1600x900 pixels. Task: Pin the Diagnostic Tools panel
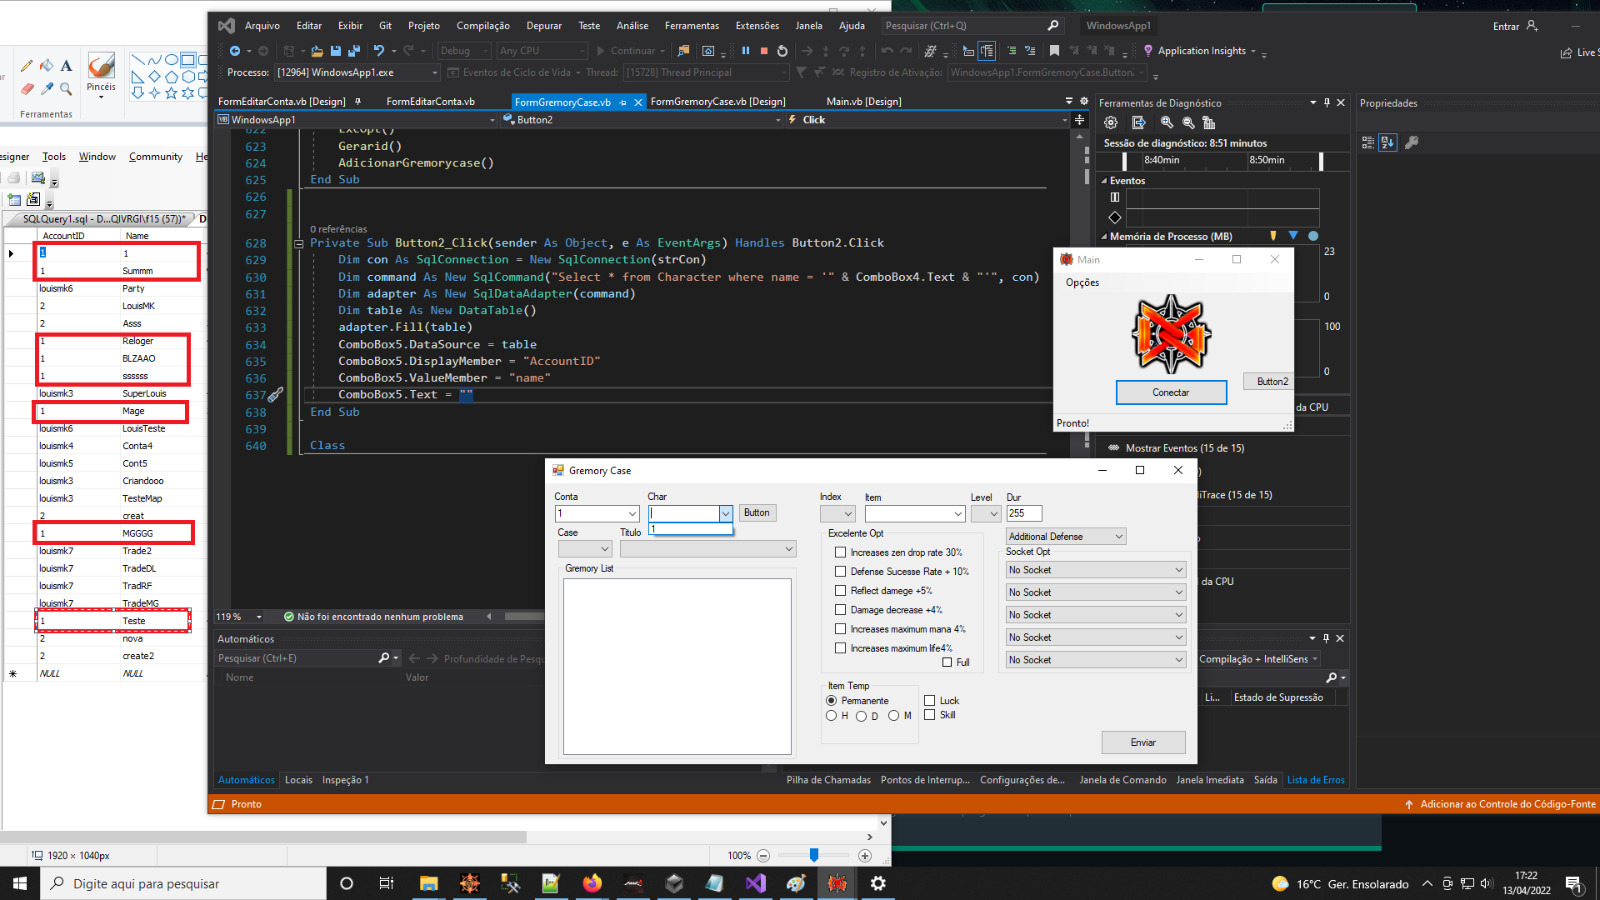click(x=1327, y=103)
